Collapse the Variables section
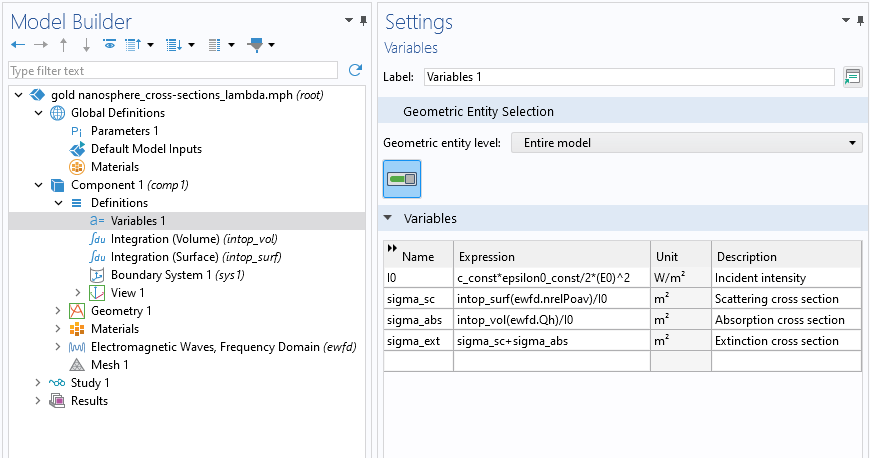Image resolution: width=870 pixels, height=458 pixels. (390, 218)
